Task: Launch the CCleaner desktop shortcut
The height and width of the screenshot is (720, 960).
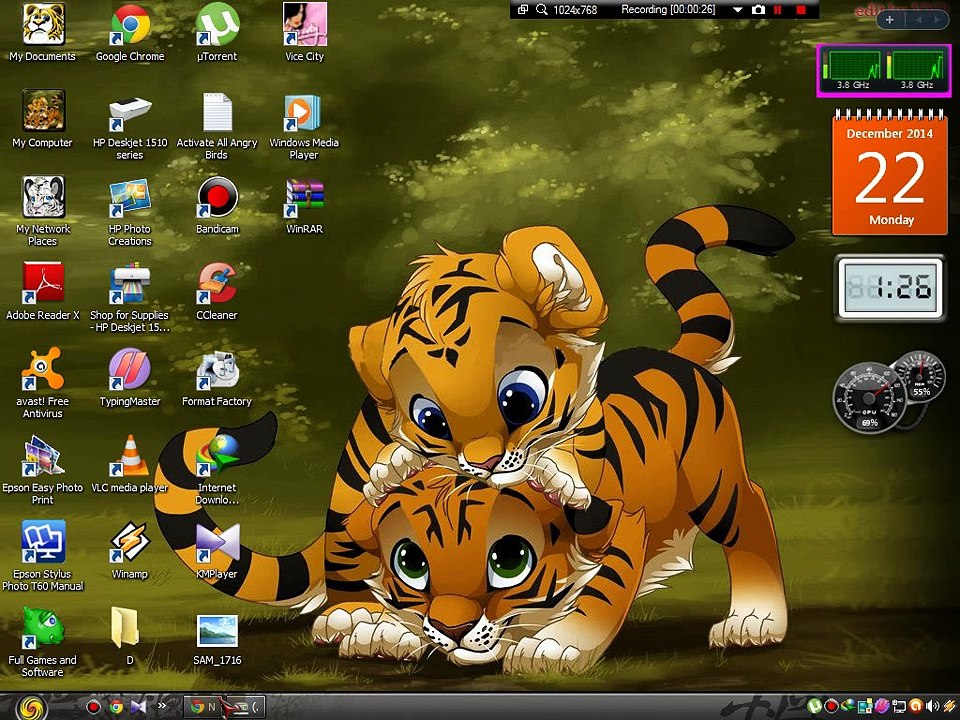Action: 217,291
